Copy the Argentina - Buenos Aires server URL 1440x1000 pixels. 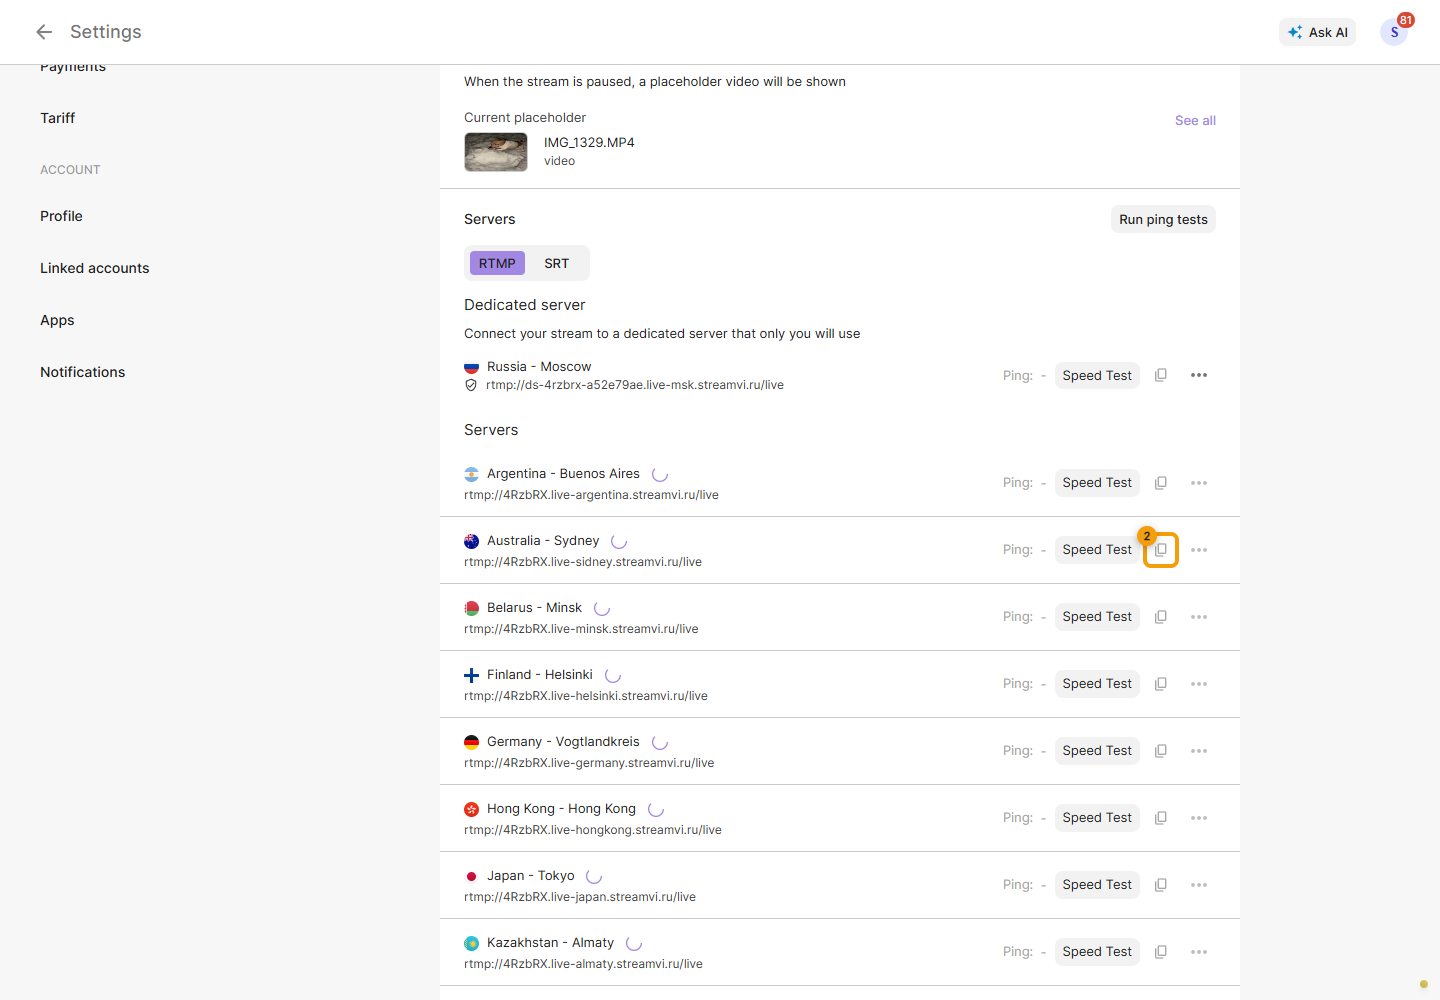[1161, 483]
